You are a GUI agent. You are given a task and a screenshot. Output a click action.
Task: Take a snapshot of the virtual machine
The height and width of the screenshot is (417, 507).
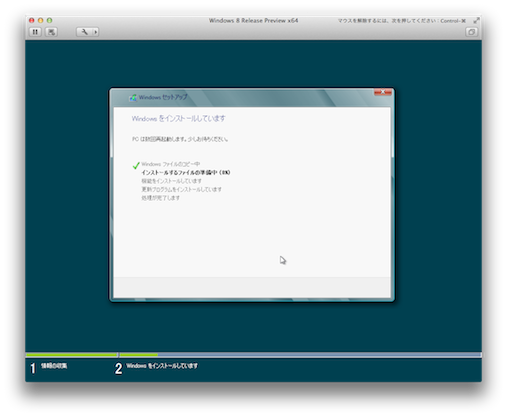click(x=51, y=32)
